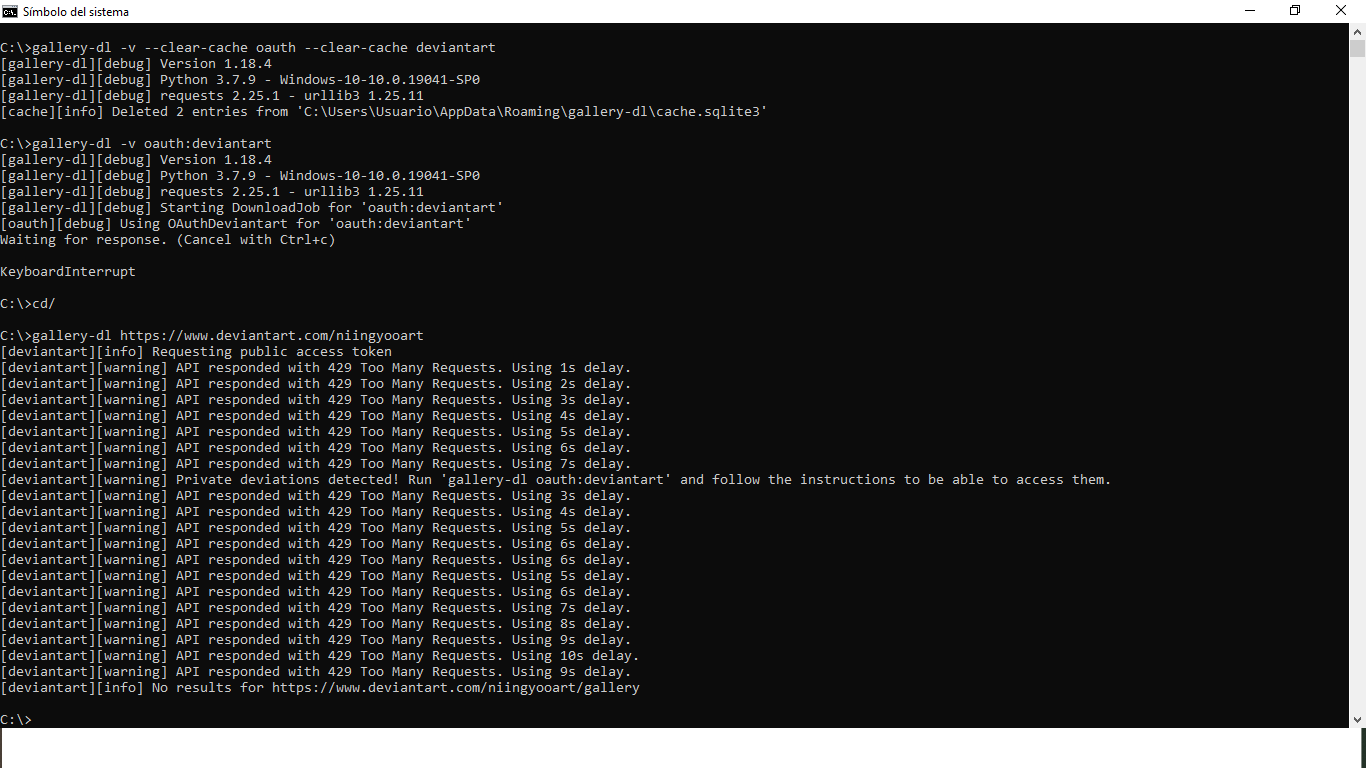Screen dimensions: 1366x768
Task: Minimize the command prompt window
Action: 1248,10
